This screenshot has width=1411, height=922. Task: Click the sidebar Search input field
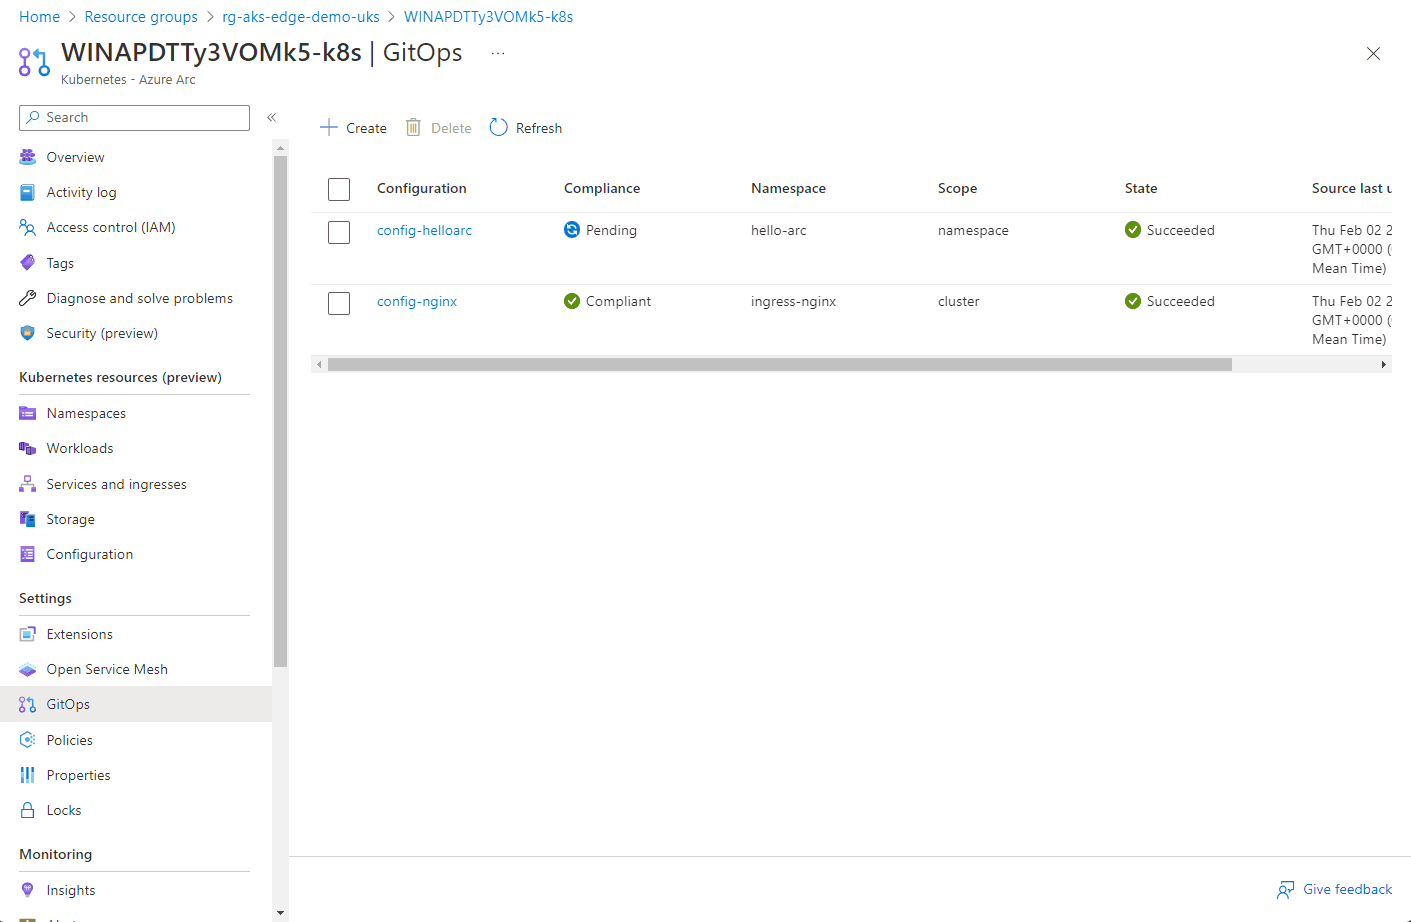pos(134,117)
